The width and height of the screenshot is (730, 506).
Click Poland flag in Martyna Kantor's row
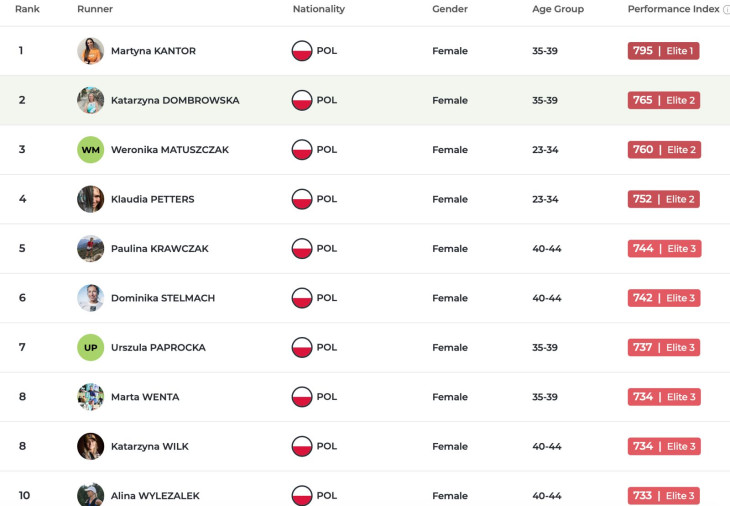(x=302, y=51)
